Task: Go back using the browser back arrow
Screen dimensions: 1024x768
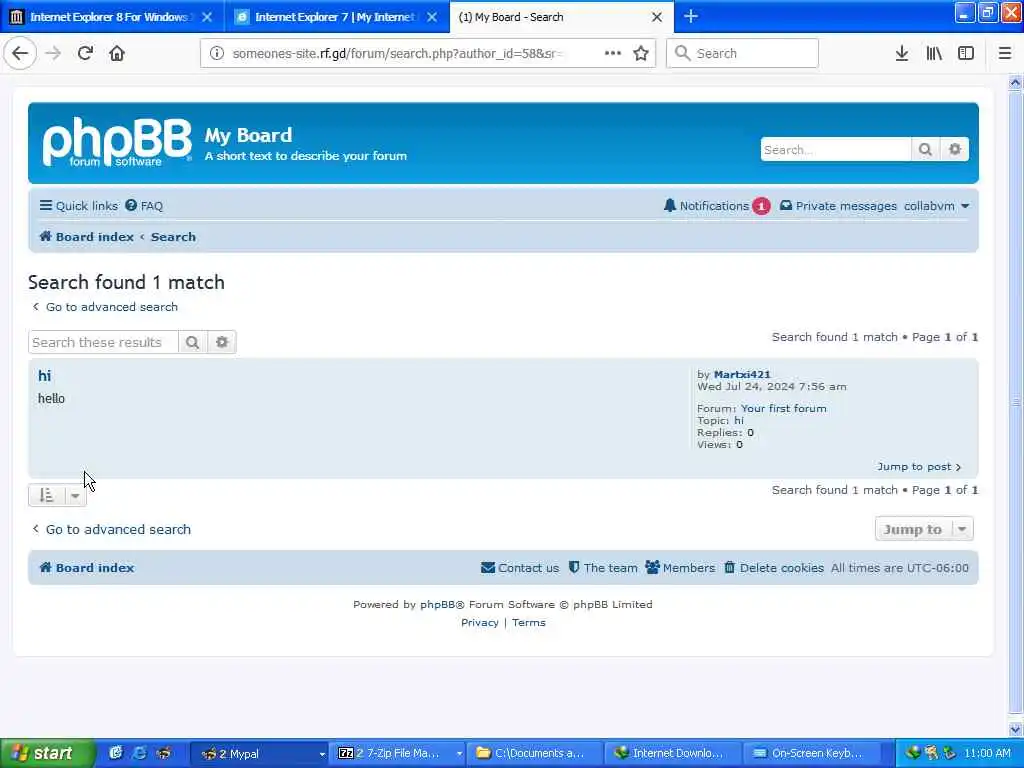Action: coord(20,54)
